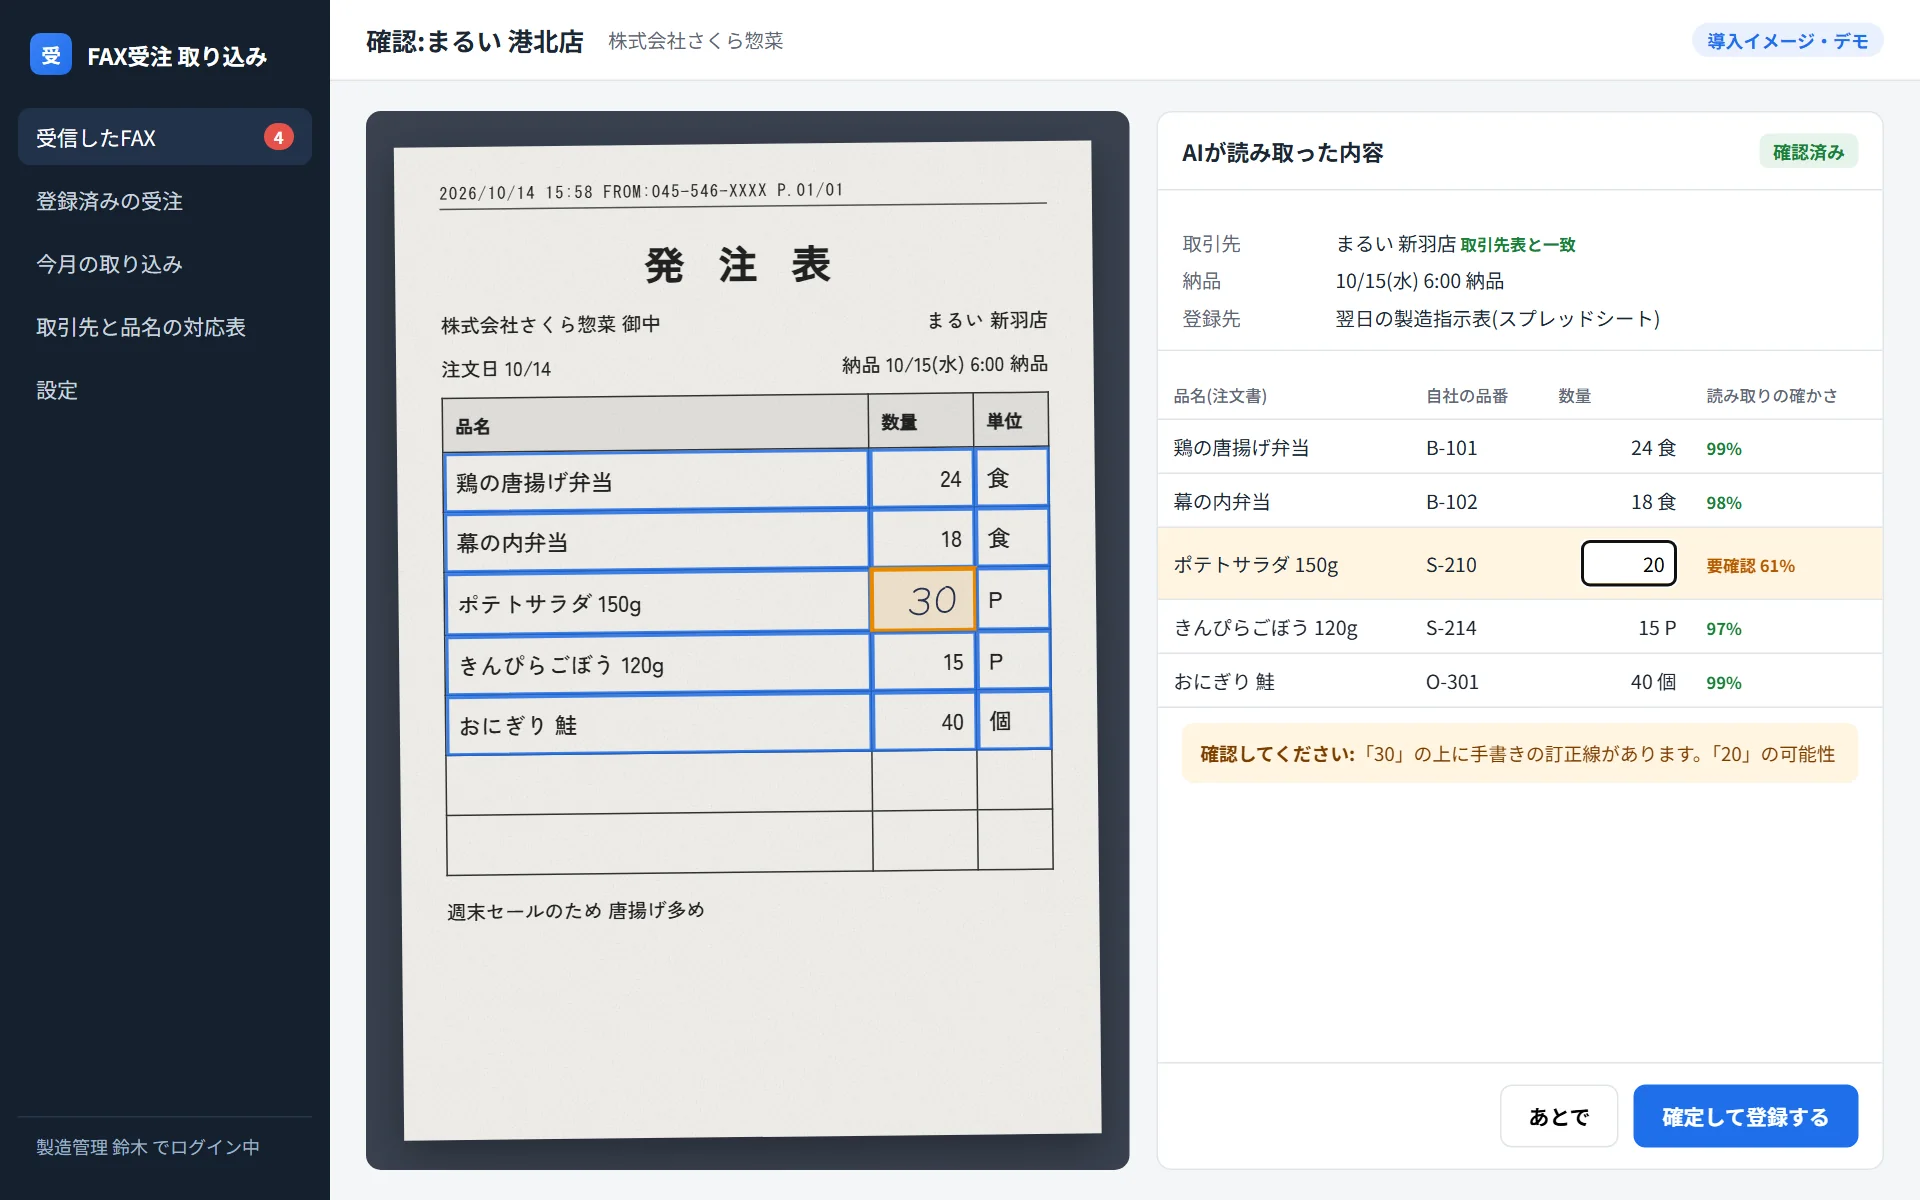Image resolution: width=1920 pixels, height=1200 pixels.
Task: Open 今月の取り込み page
Action: [x=165, y=264]
